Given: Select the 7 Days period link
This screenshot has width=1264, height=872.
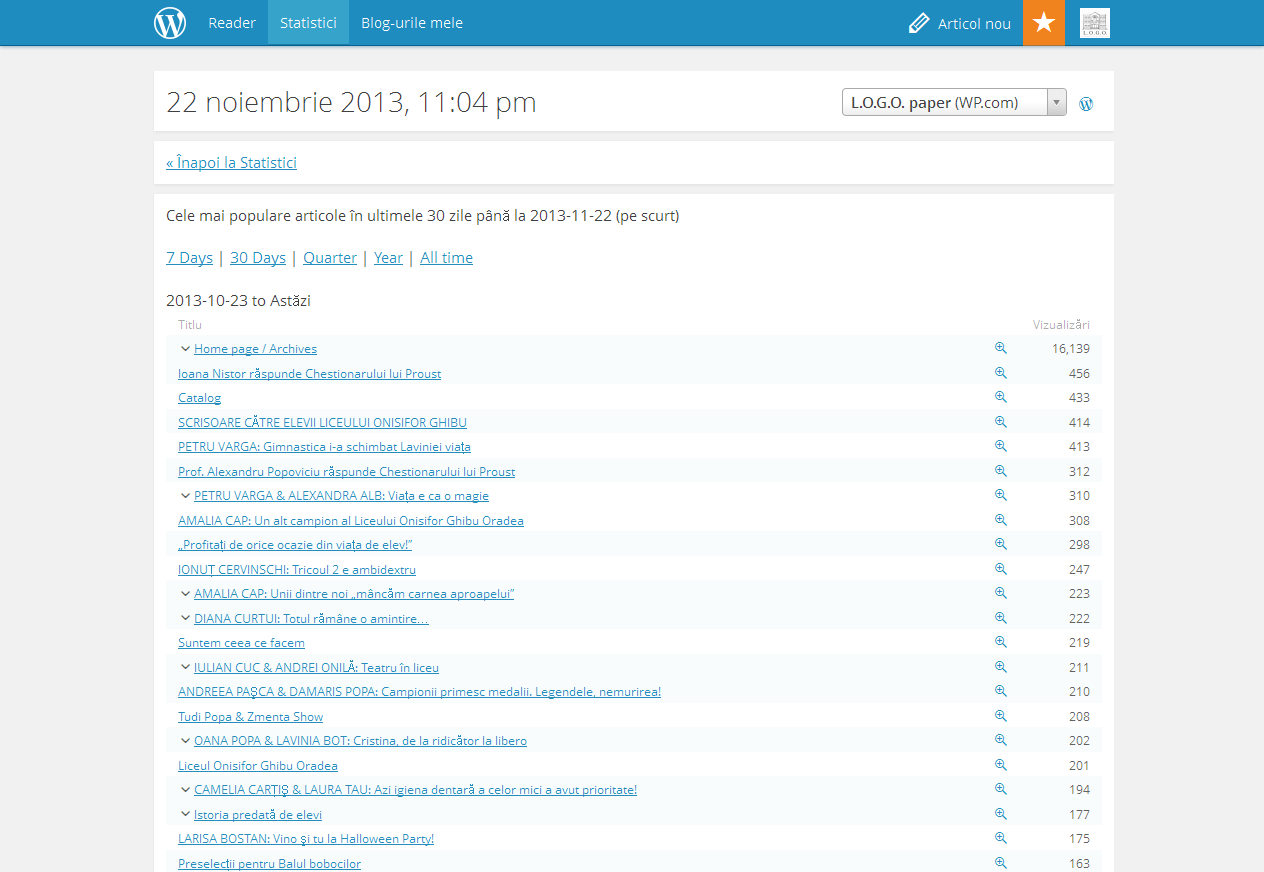Looking at the screenshot, I should [189, 258].
